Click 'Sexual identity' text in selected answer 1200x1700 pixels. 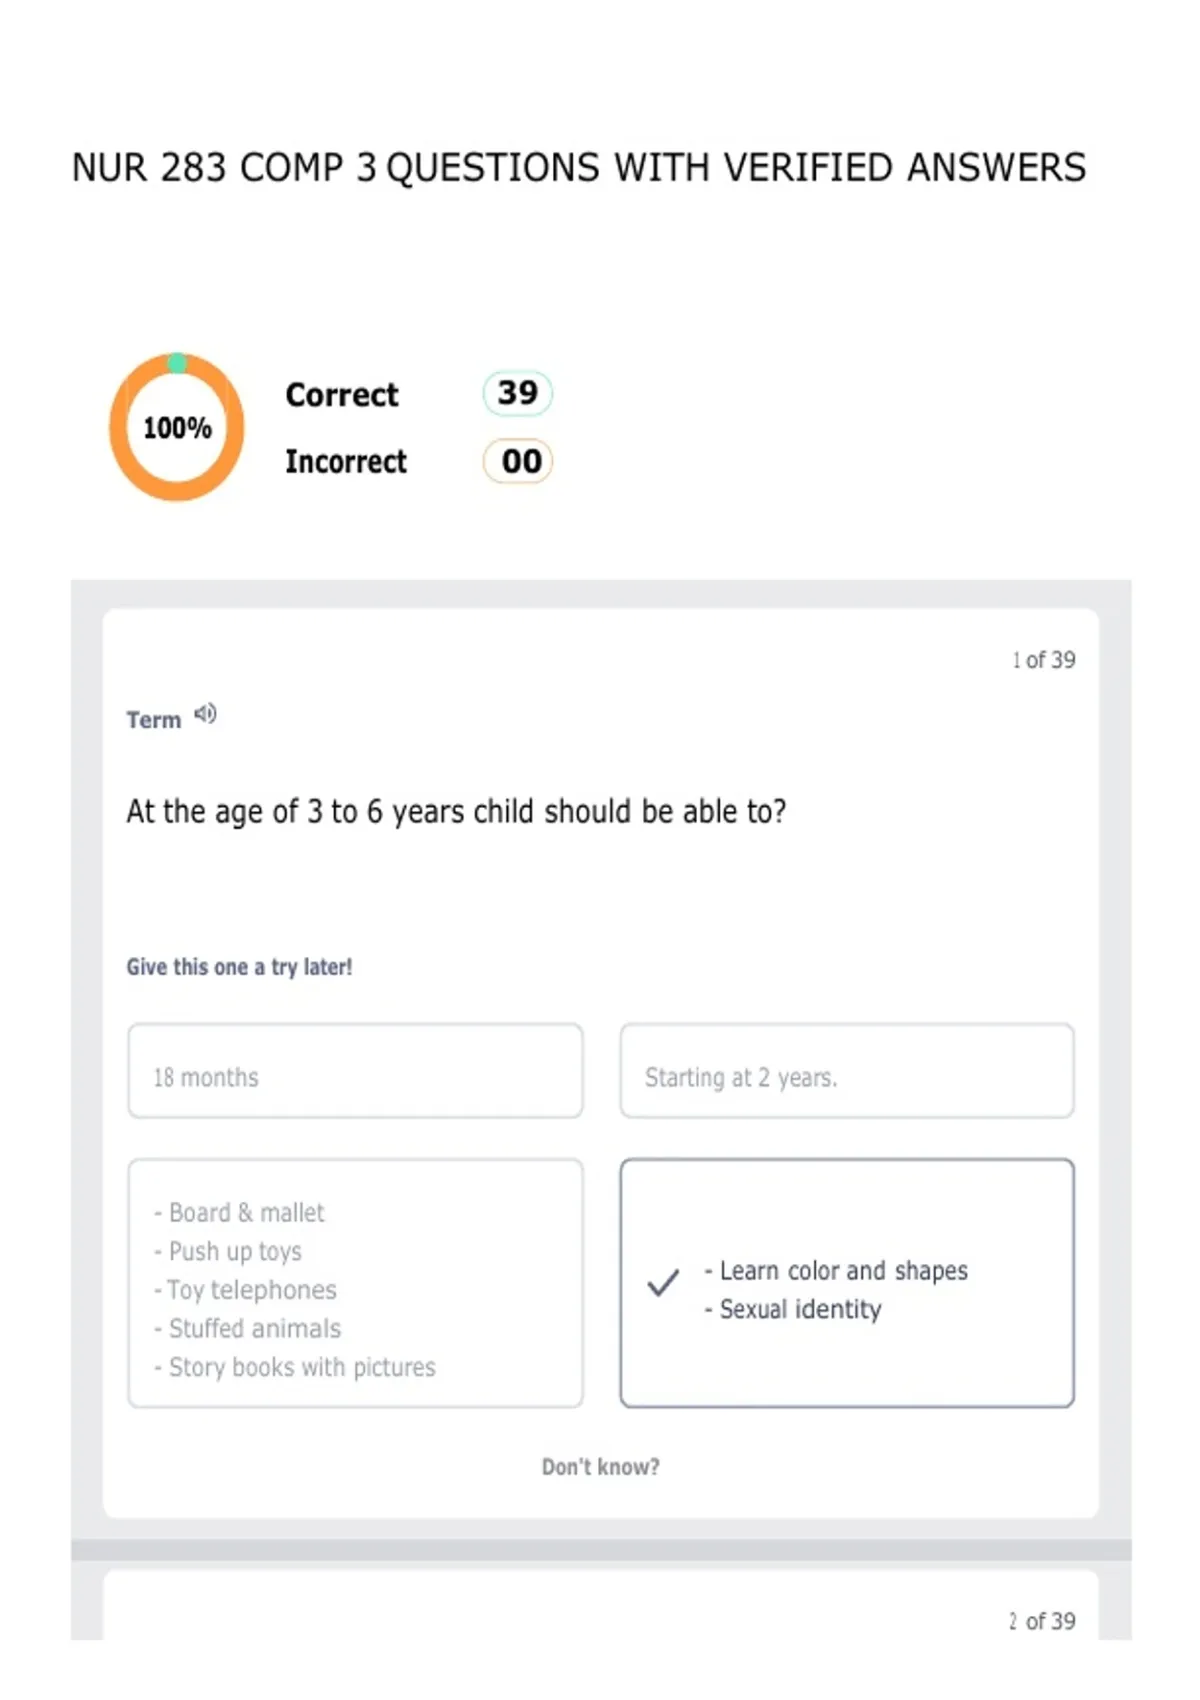(x=800, y=1309)
